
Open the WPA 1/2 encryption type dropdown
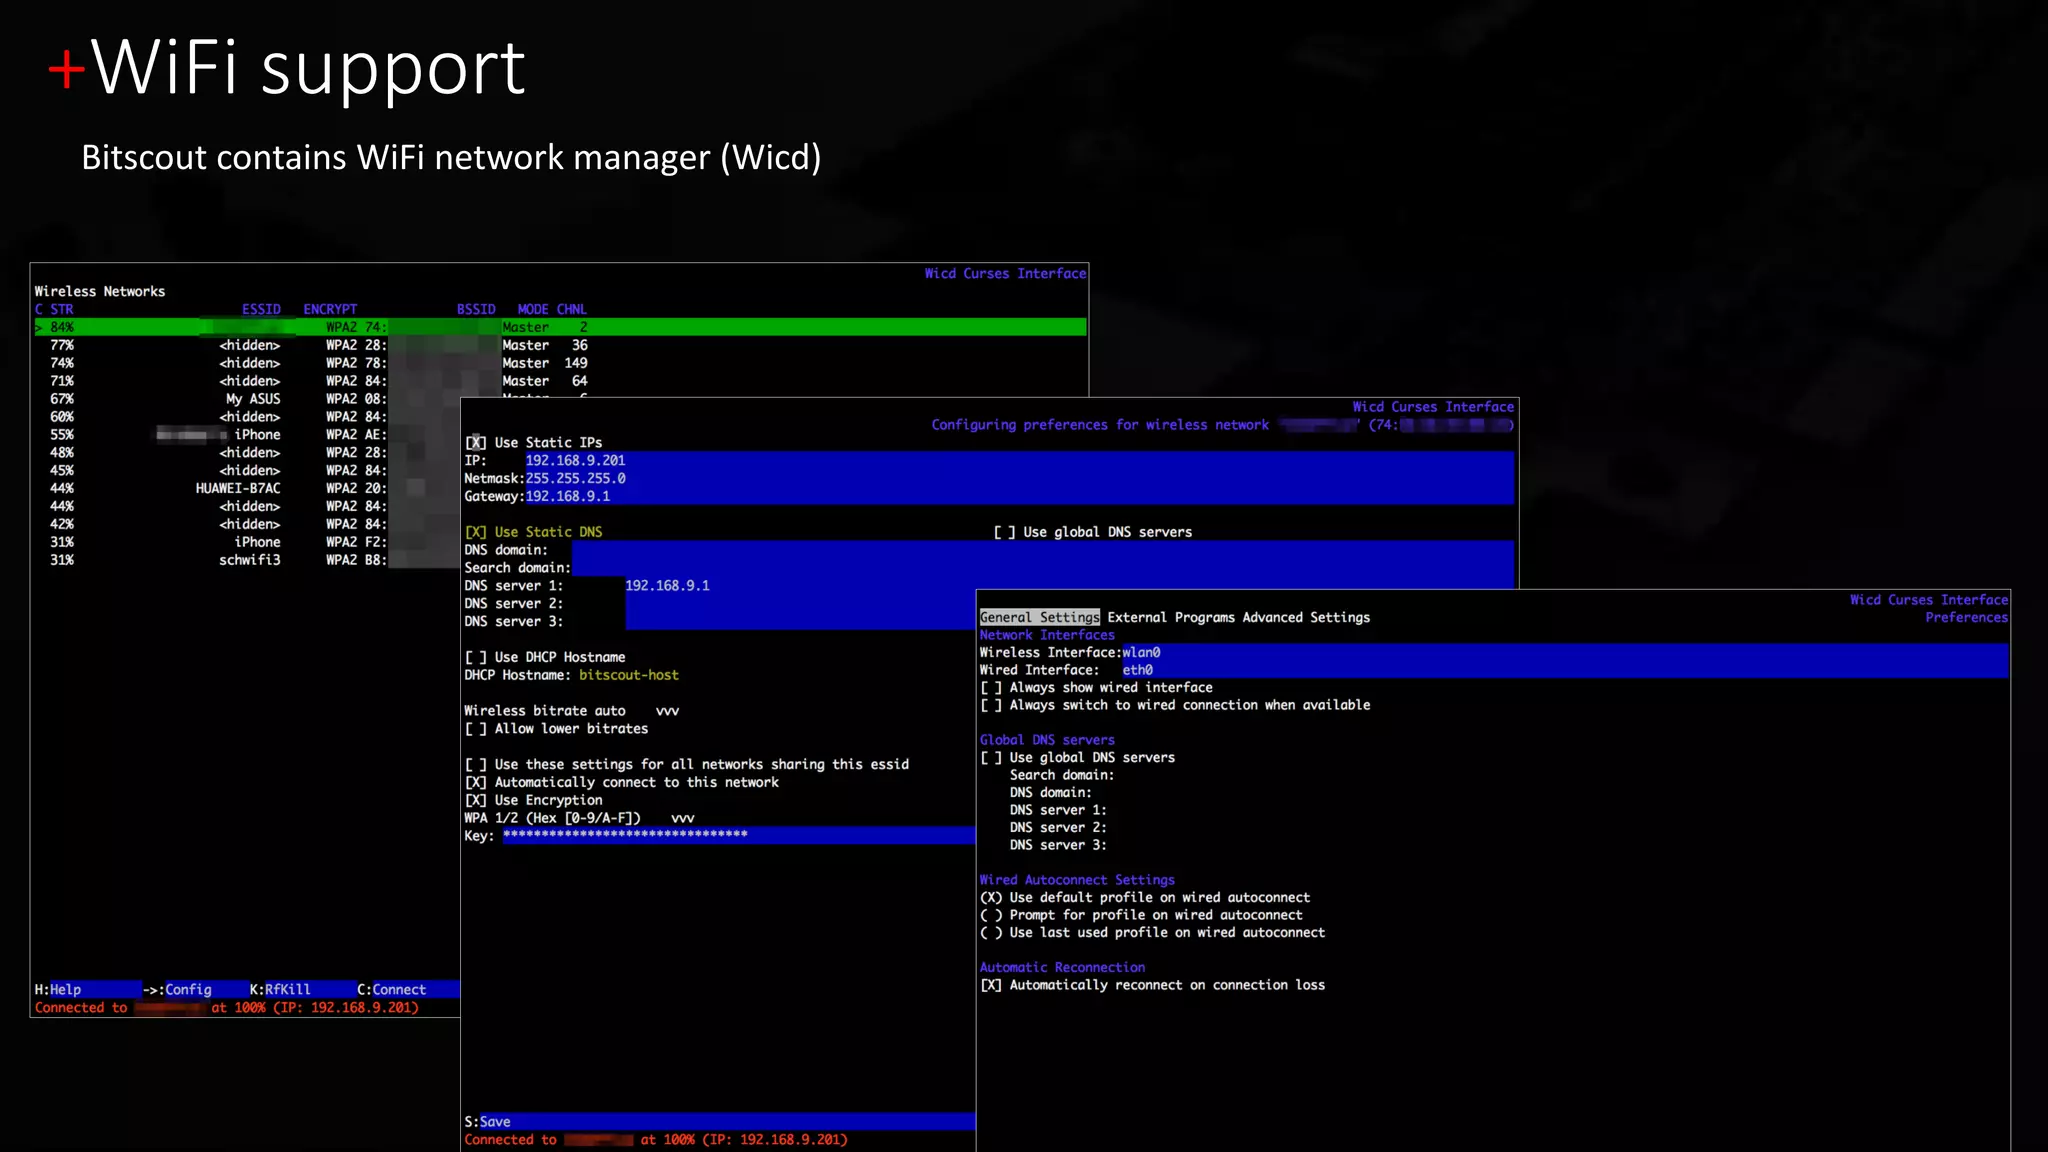pos(682,818)
